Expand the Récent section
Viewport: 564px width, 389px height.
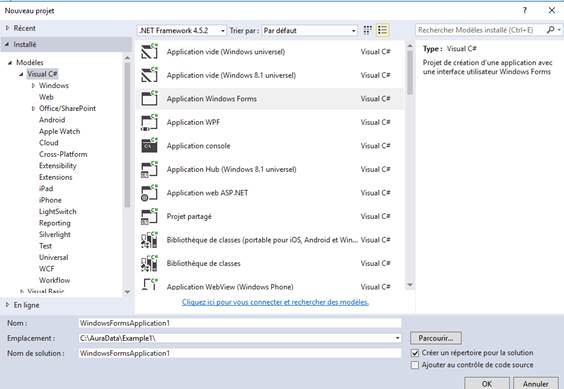click(7, 28)
